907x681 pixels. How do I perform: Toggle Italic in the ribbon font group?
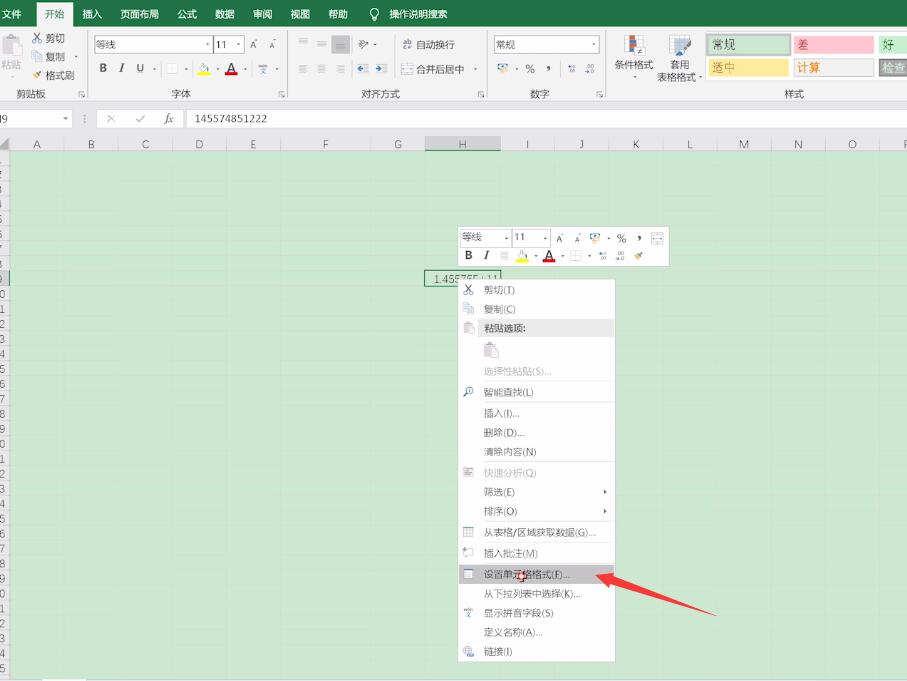pyautogui.click(x=121, y=68)
